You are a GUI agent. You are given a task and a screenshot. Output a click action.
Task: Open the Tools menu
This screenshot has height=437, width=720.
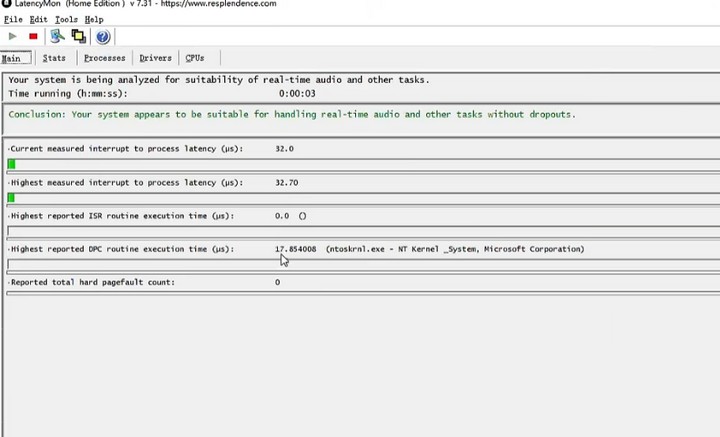point(66,19)
